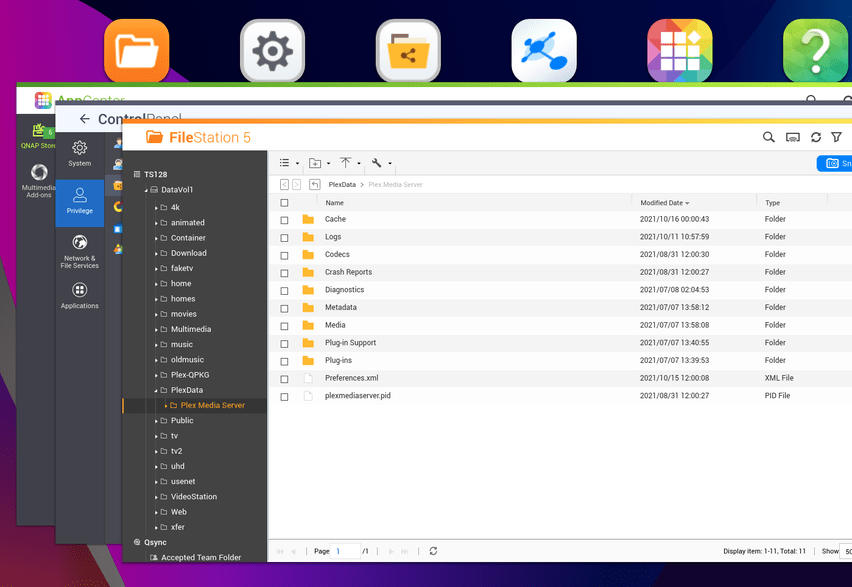Select TS128 root node in tree

click(155, 174)
